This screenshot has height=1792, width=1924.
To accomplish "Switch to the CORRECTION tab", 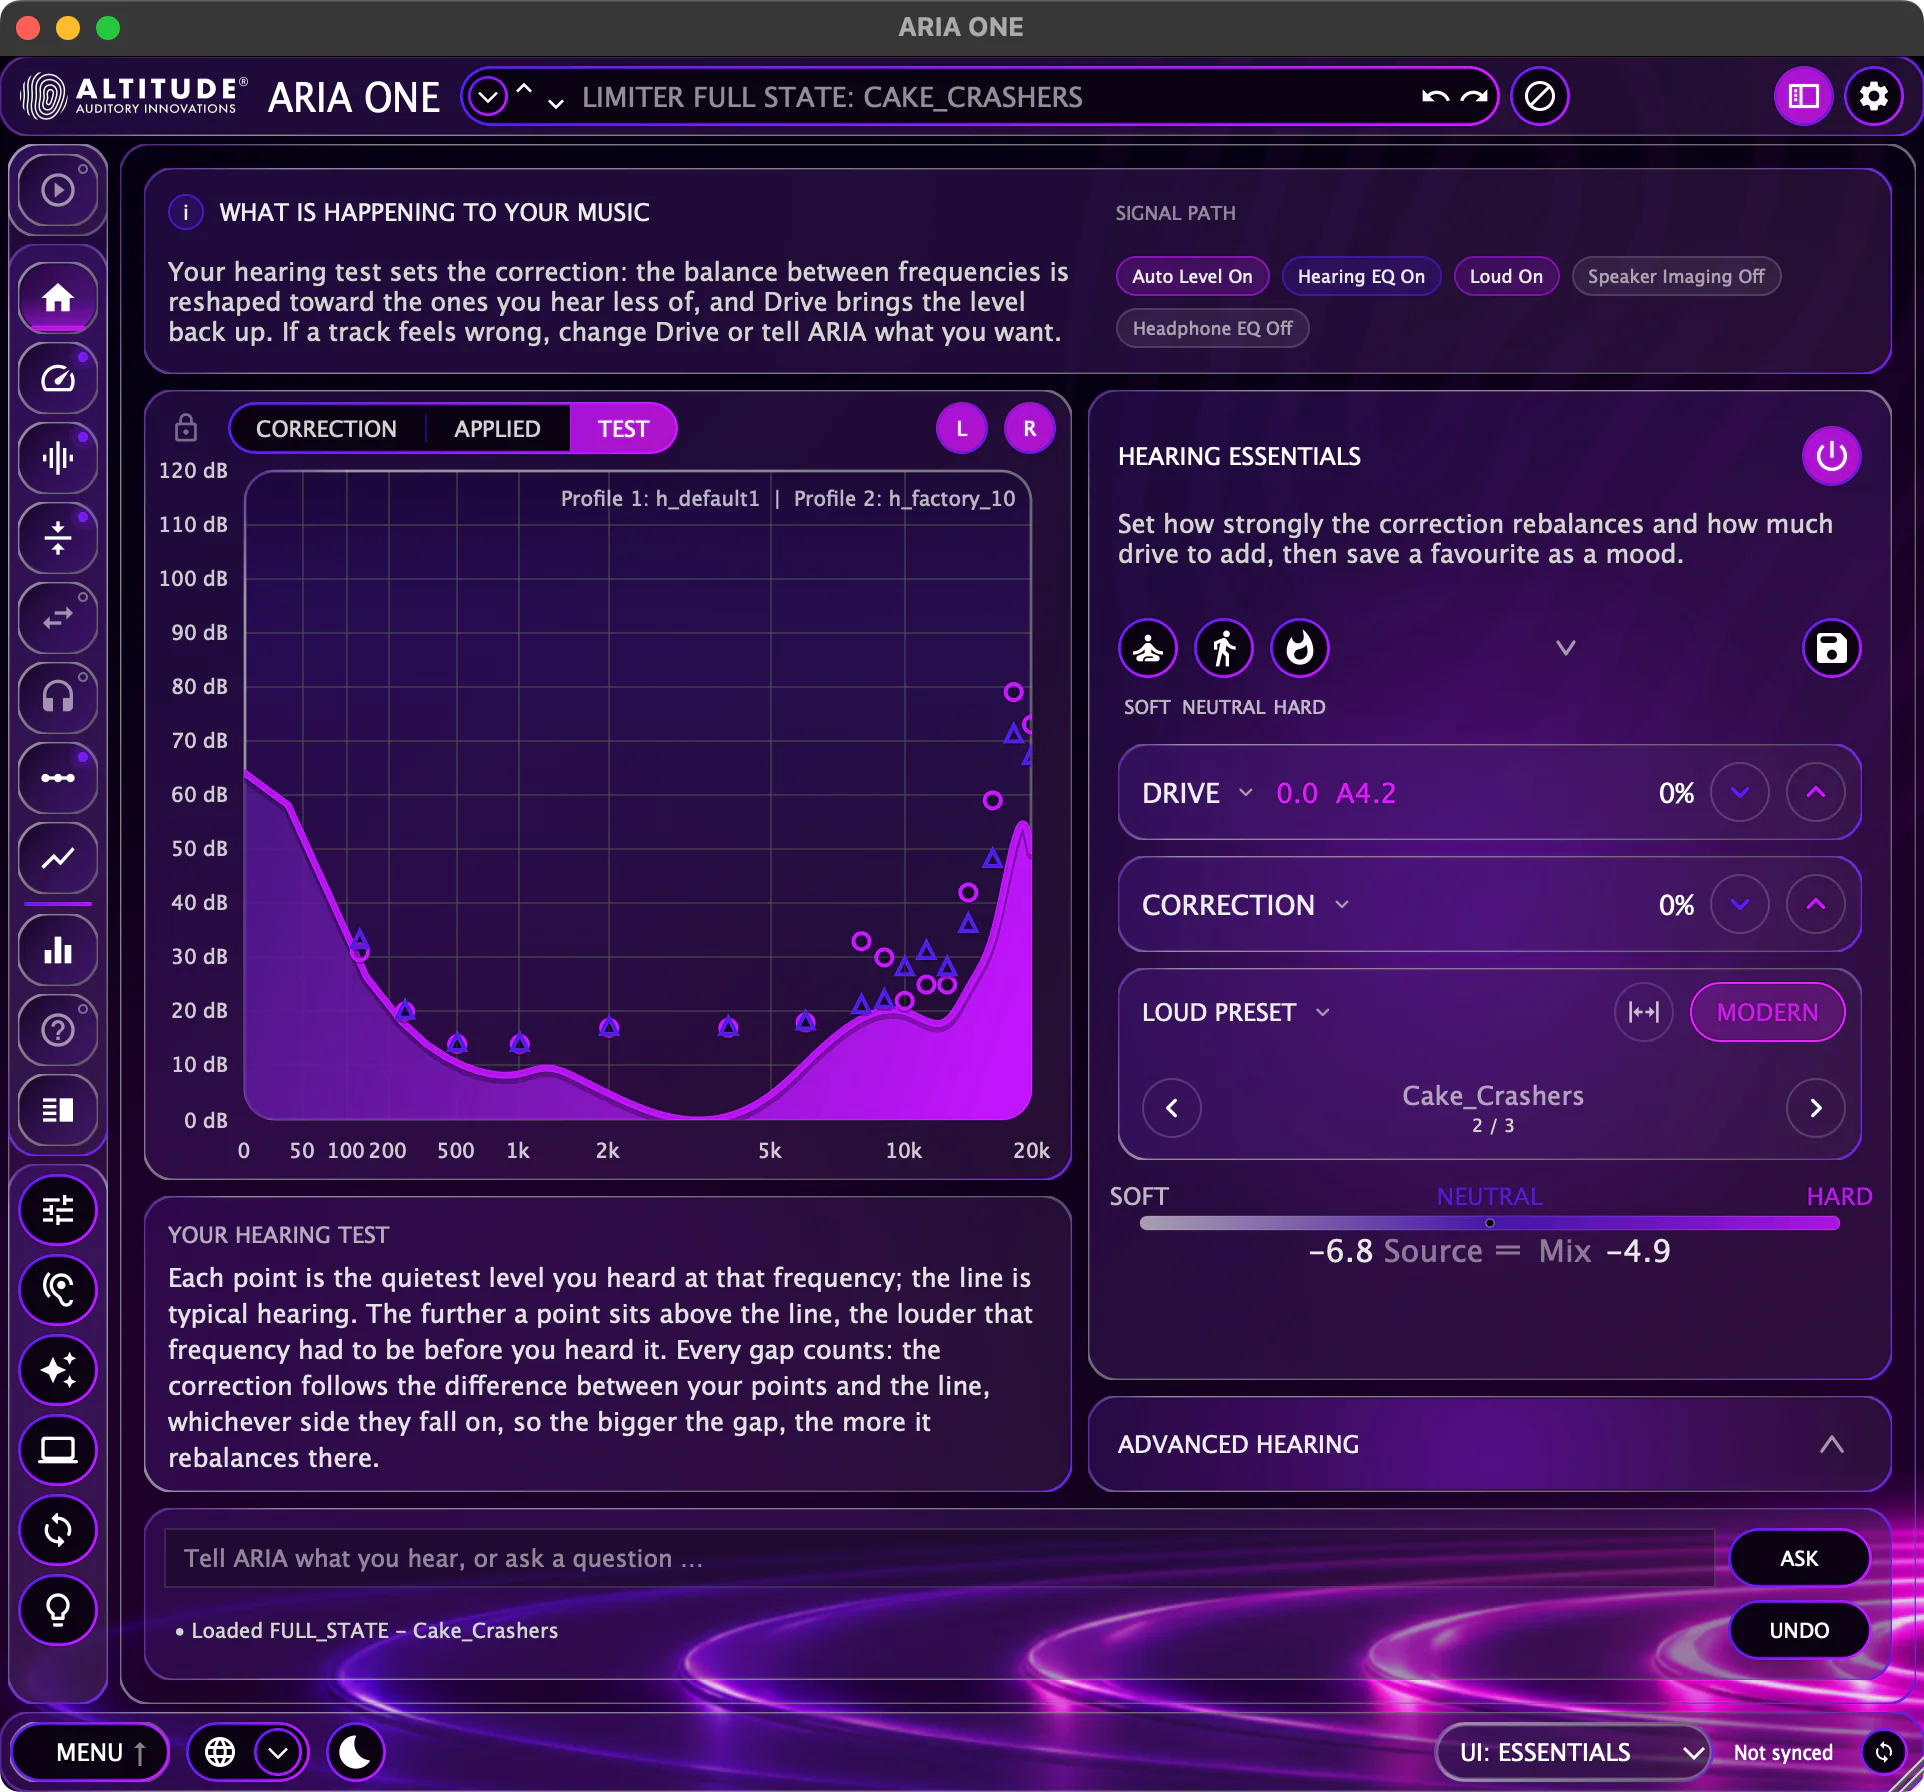I will 326,429.
